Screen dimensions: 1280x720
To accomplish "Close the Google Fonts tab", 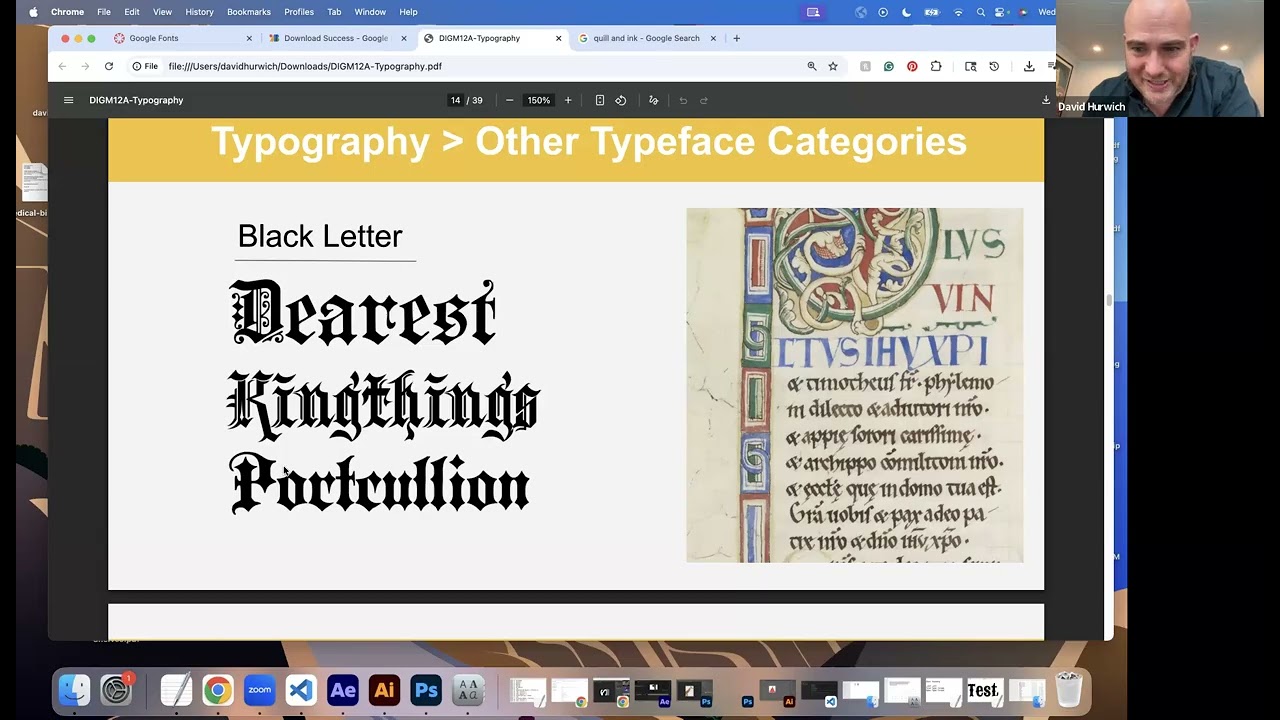I will [x=249, y=38].
